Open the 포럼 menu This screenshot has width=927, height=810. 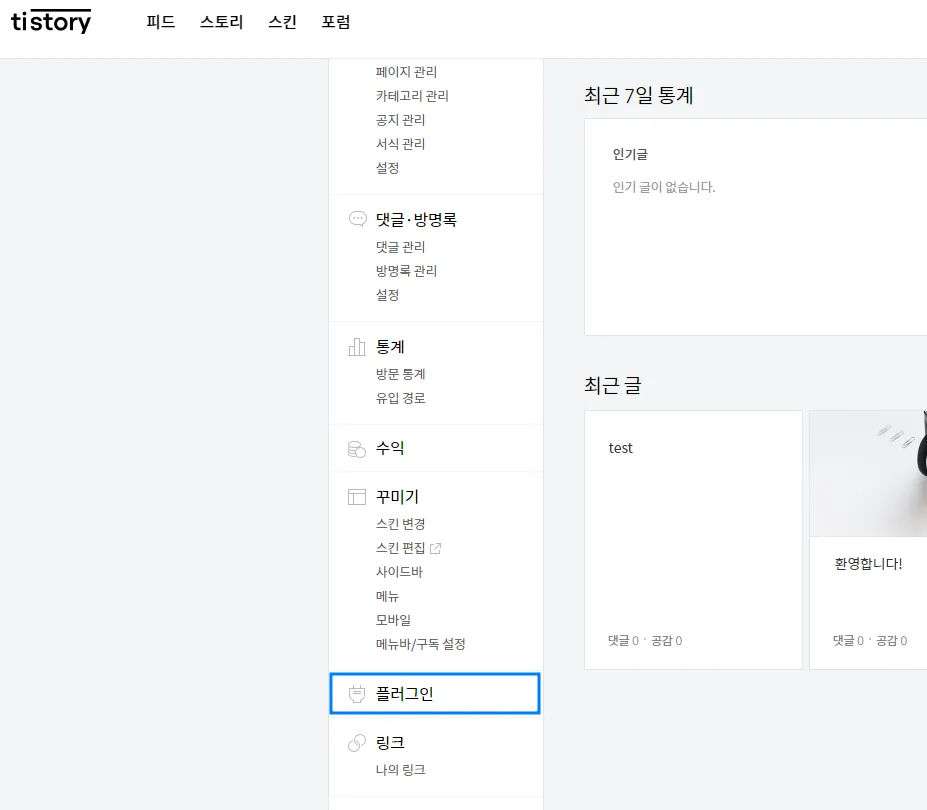[336, 22]
